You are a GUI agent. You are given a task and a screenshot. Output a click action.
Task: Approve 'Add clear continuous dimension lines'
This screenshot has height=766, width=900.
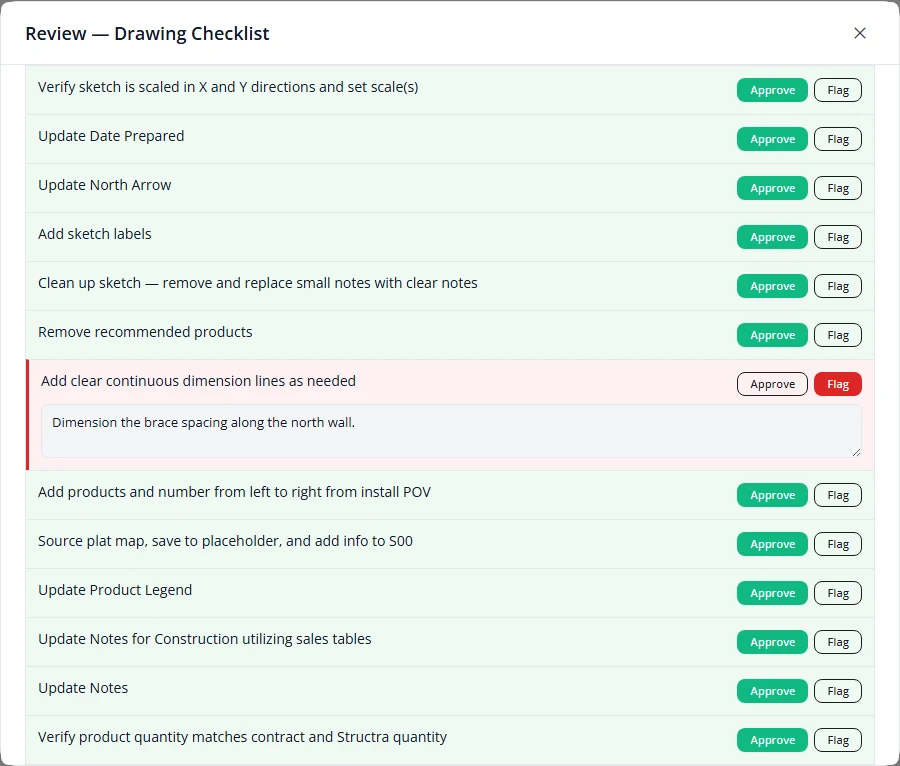point(772,384)
